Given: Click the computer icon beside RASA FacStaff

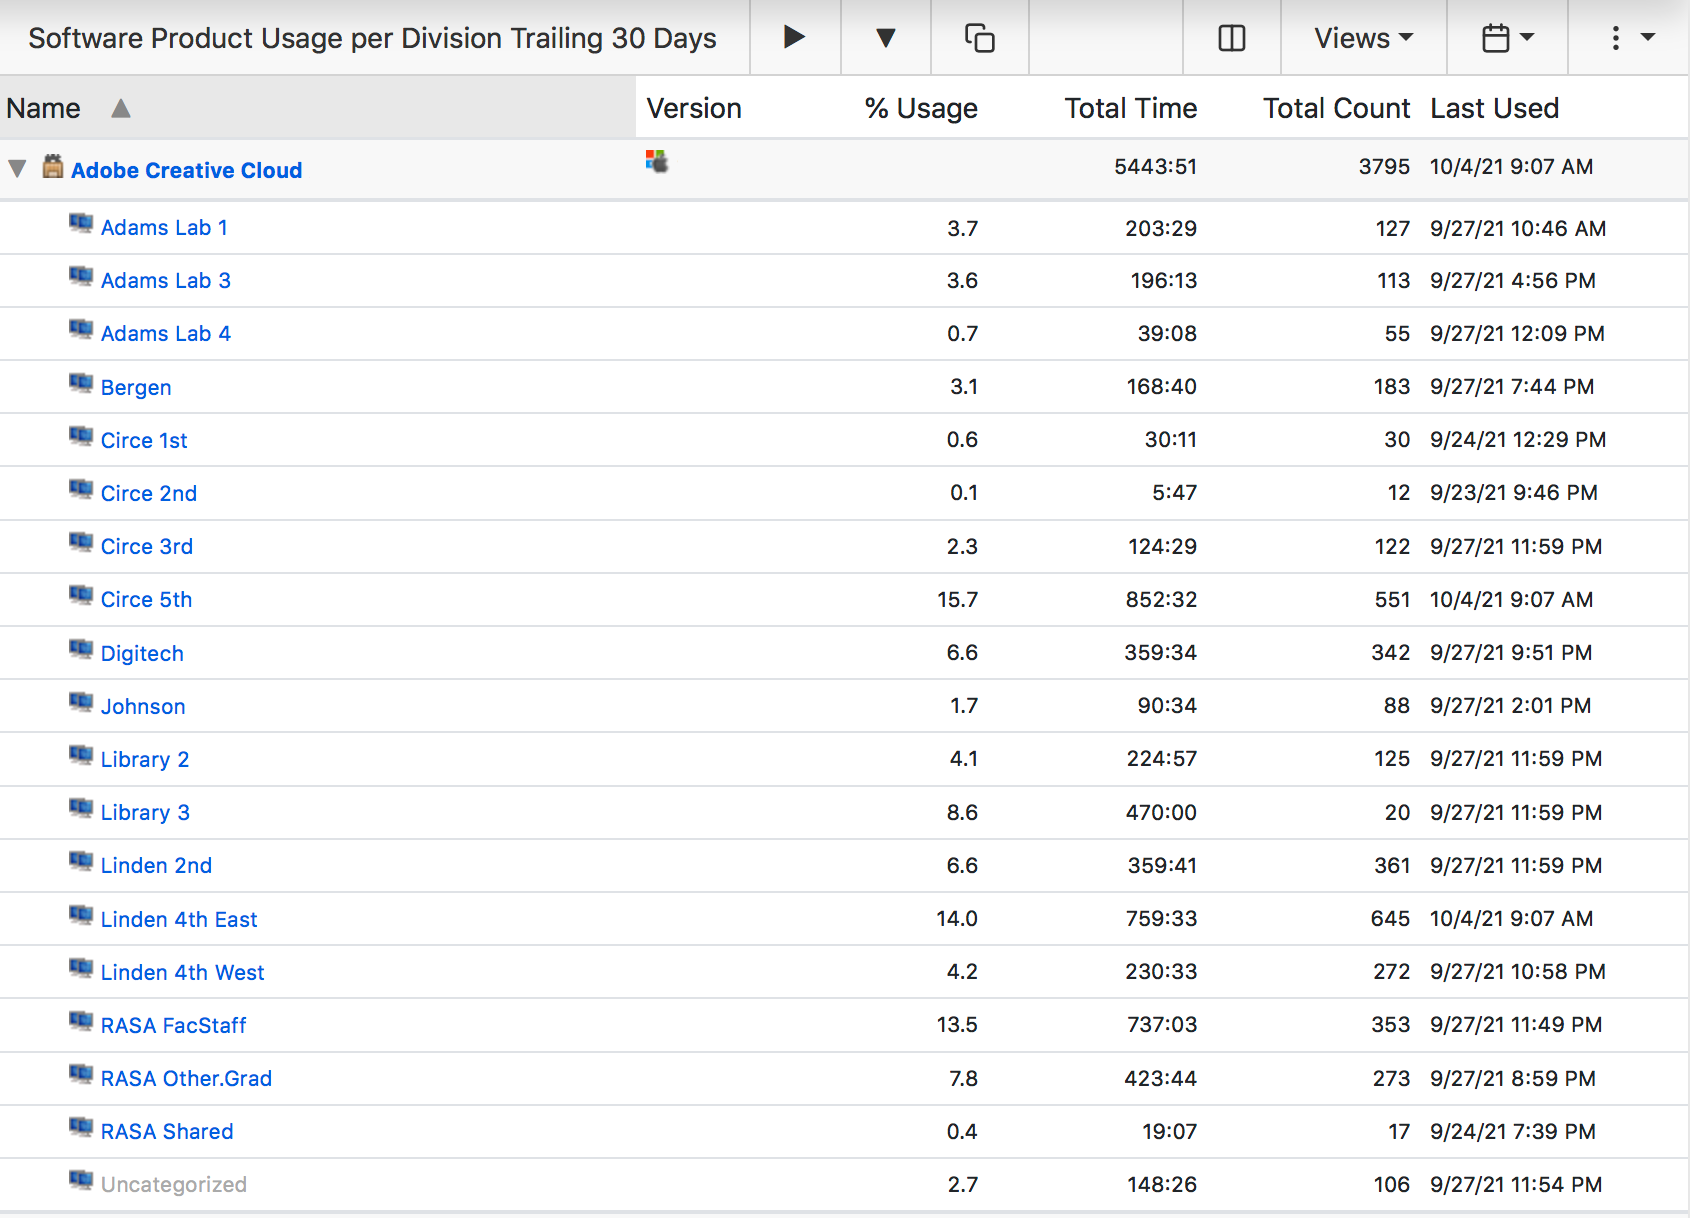Looking at the screenshot, I should click(81, 1022).
